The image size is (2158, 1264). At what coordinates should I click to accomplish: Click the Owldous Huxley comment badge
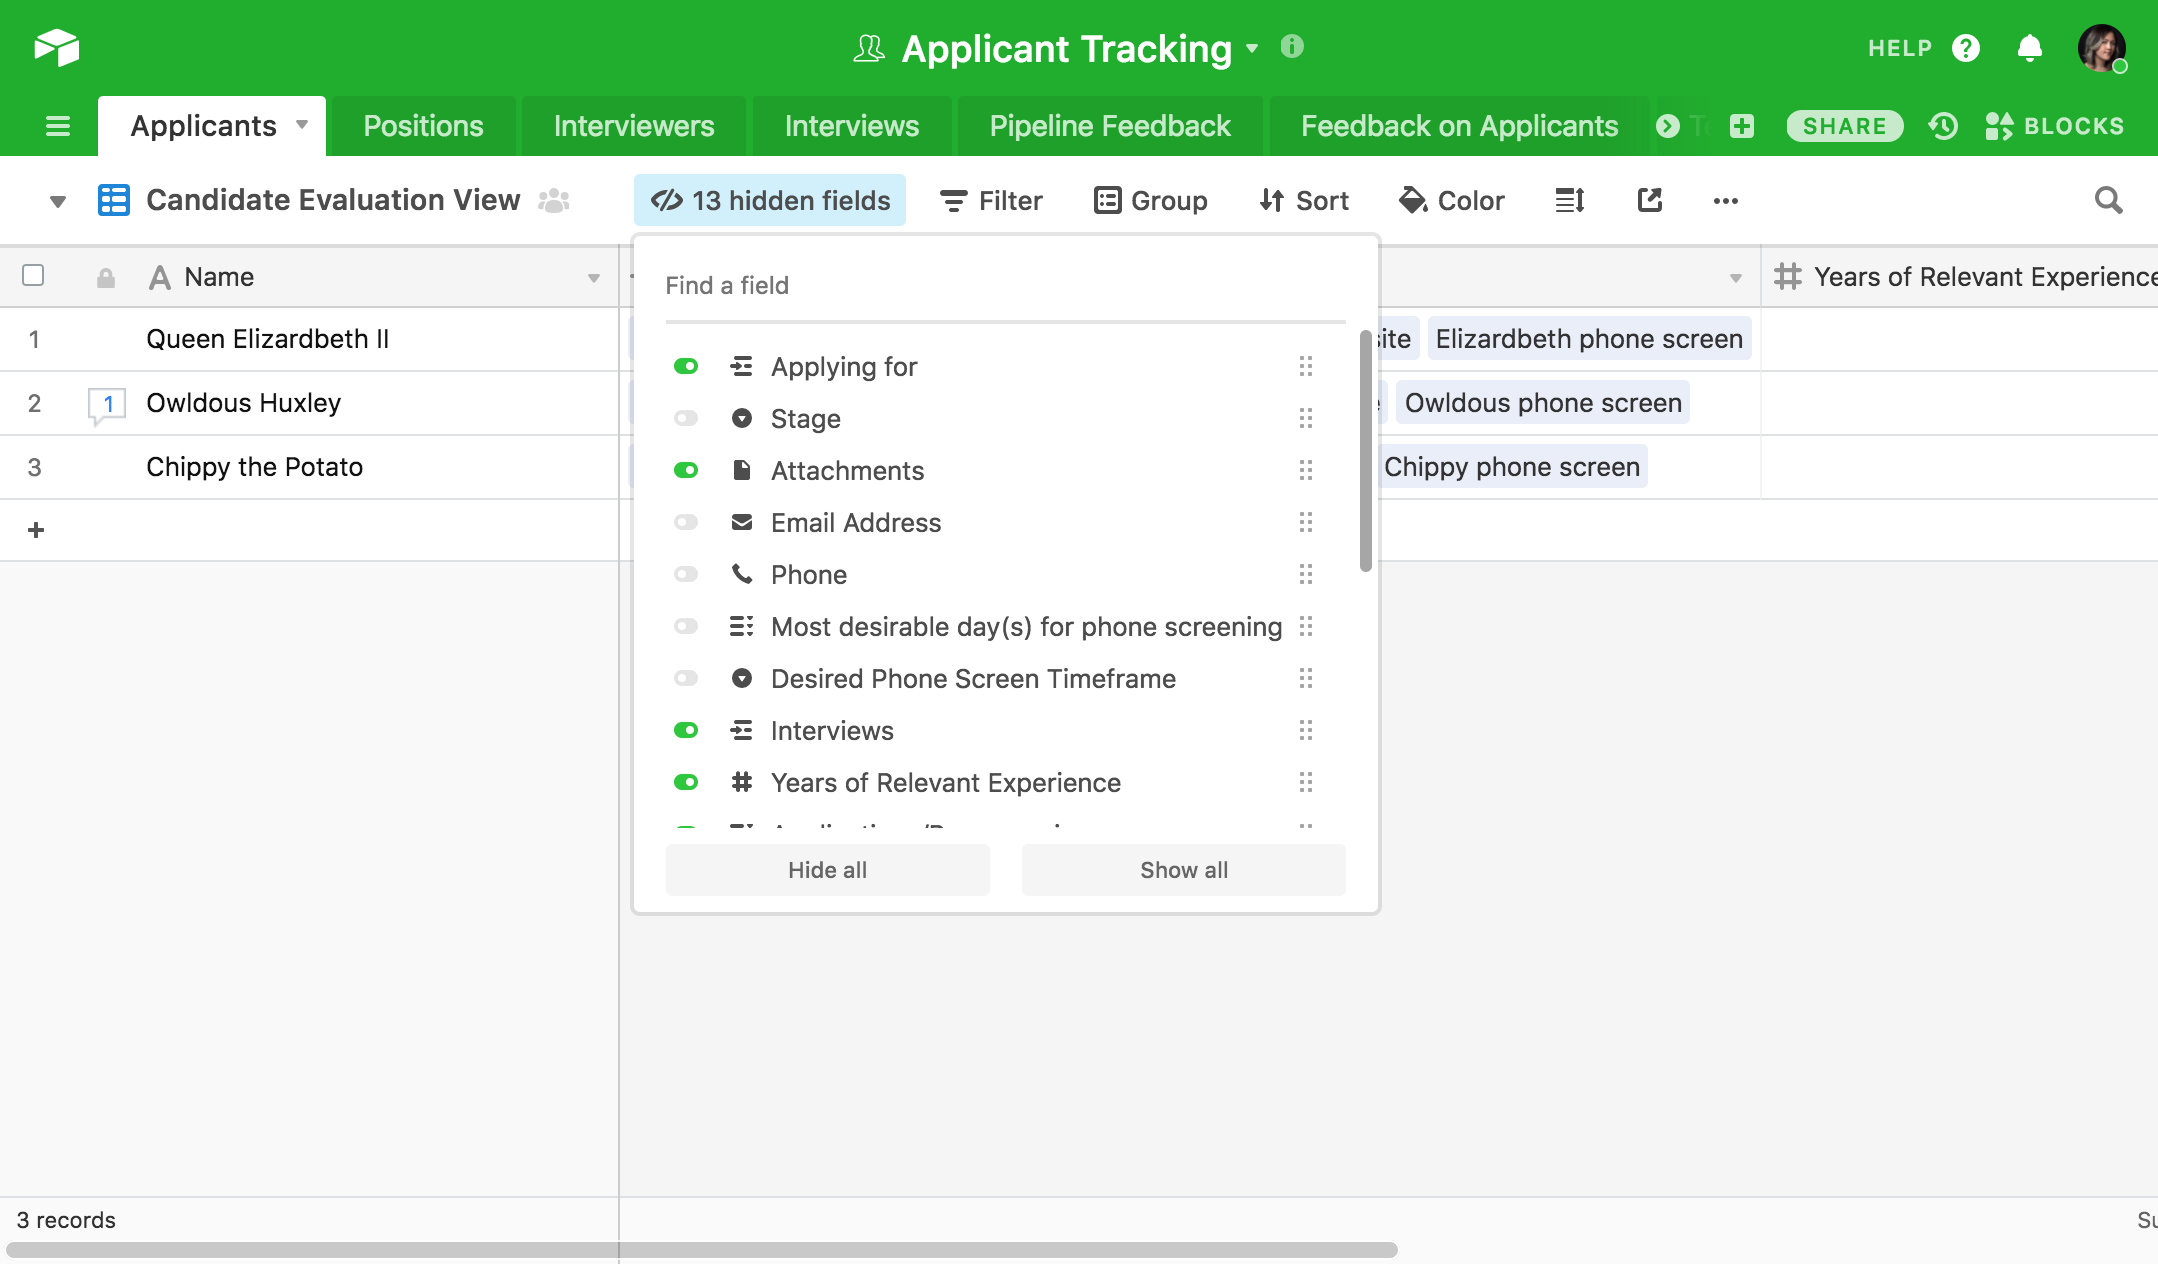(x=107, y=404)
